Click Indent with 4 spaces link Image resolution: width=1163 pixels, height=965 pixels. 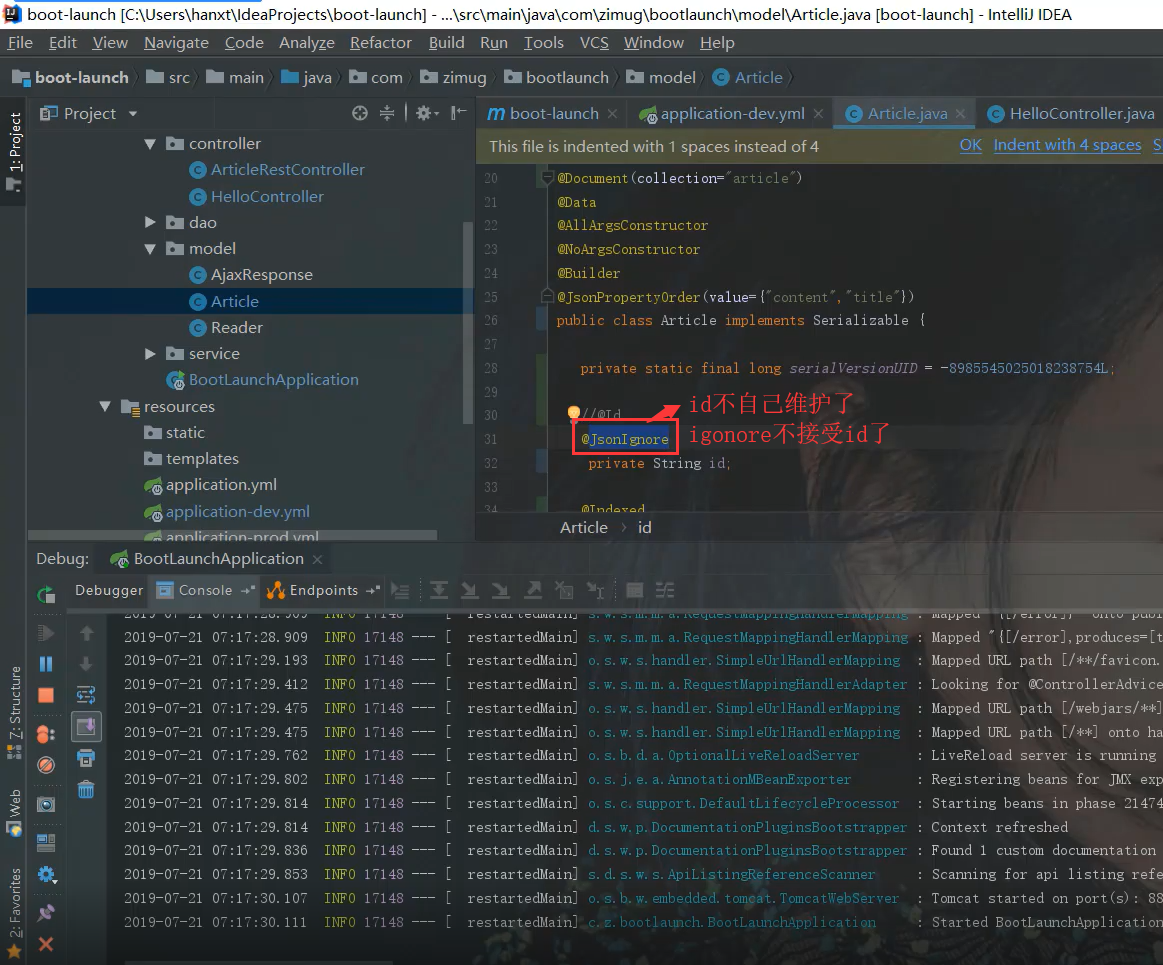[x=1067, y=145]
